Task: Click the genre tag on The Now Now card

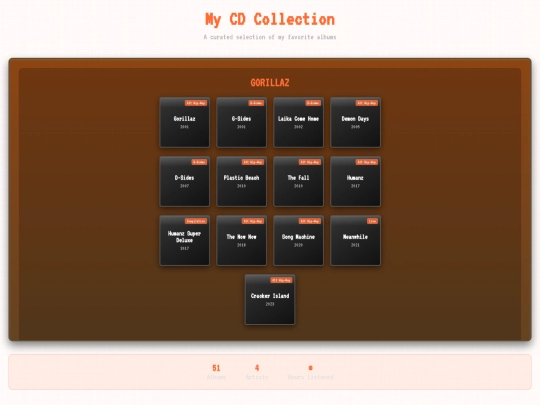Action: [x=253, y=221]
